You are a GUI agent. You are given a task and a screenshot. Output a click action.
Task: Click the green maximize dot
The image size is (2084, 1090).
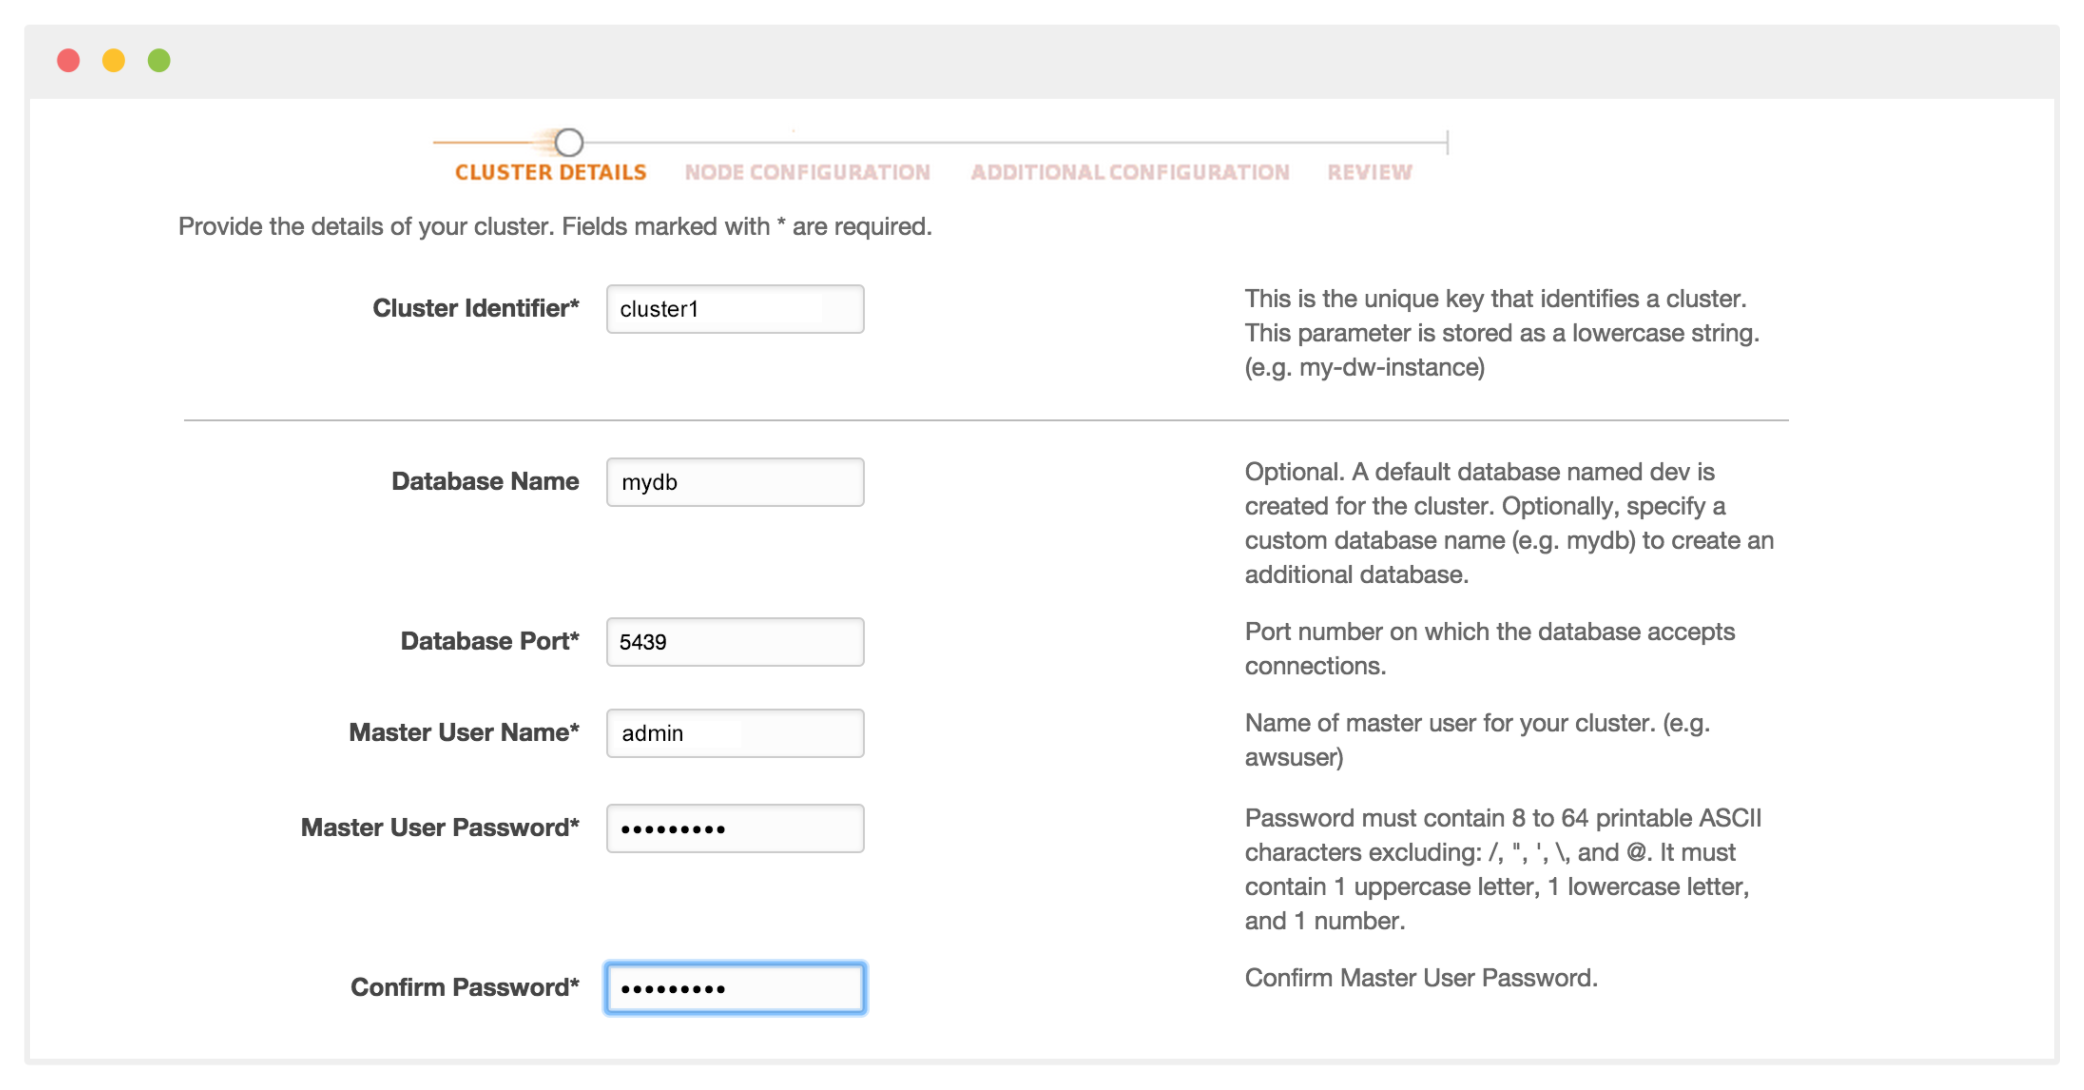(x=158, y=60)
